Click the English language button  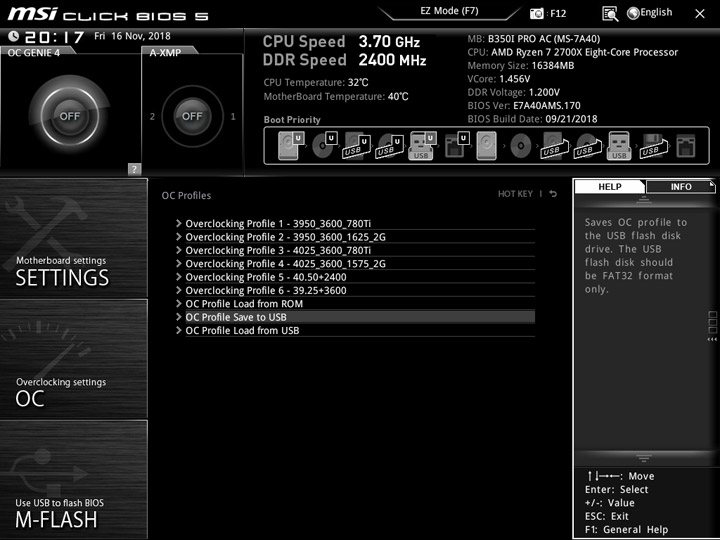656,12
